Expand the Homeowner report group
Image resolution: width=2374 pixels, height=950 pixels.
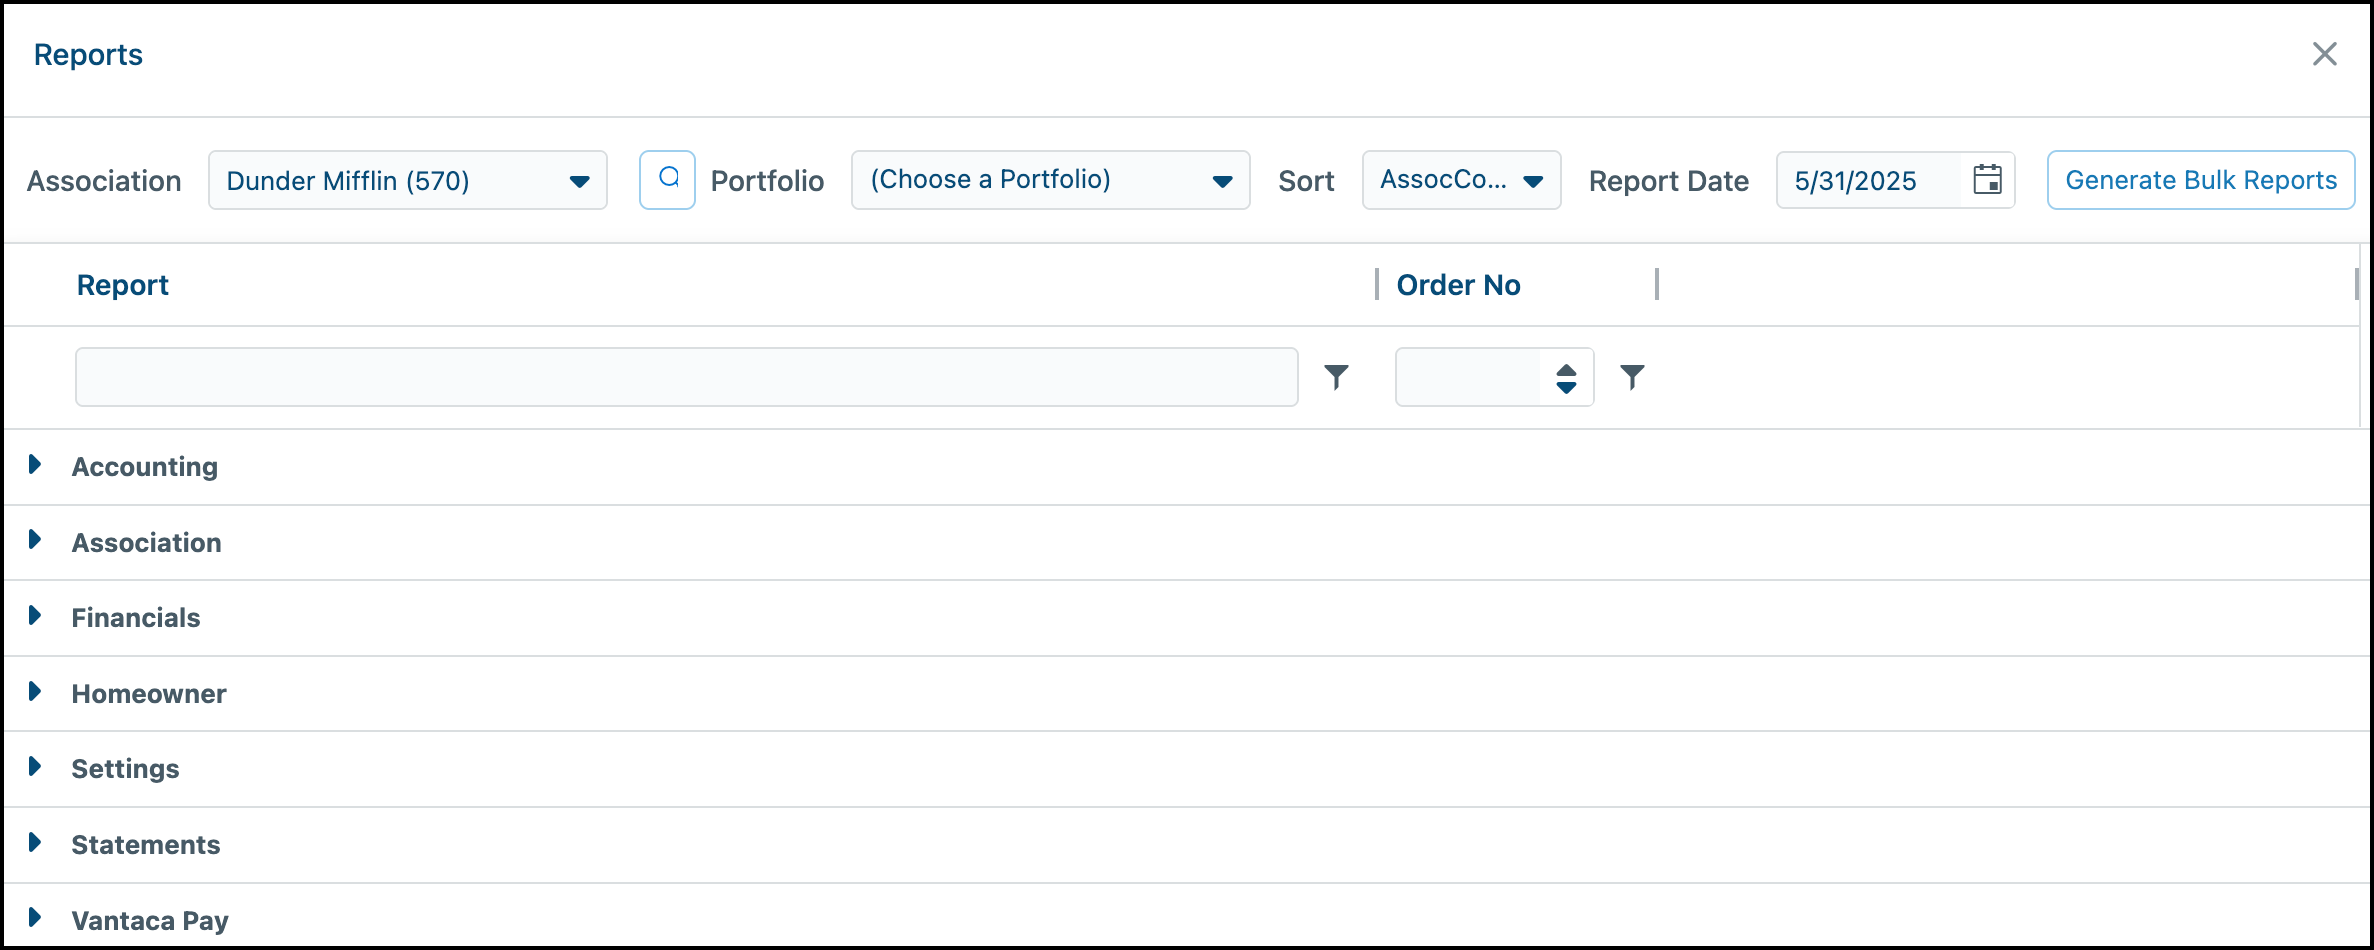click(35, 691)
